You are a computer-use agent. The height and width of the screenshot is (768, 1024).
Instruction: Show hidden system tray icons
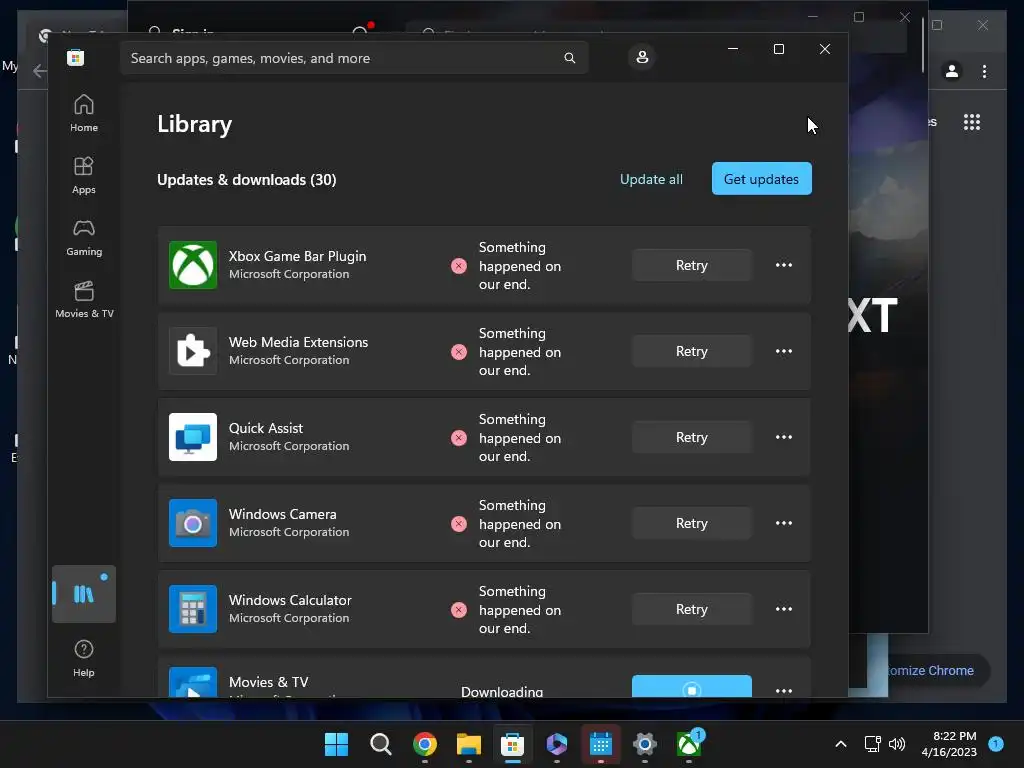coord(841,744)
